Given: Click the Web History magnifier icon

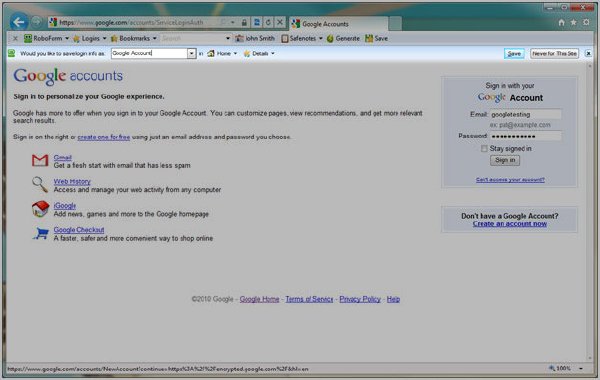Looking at the screenshot, I should (x=40, y=184).
